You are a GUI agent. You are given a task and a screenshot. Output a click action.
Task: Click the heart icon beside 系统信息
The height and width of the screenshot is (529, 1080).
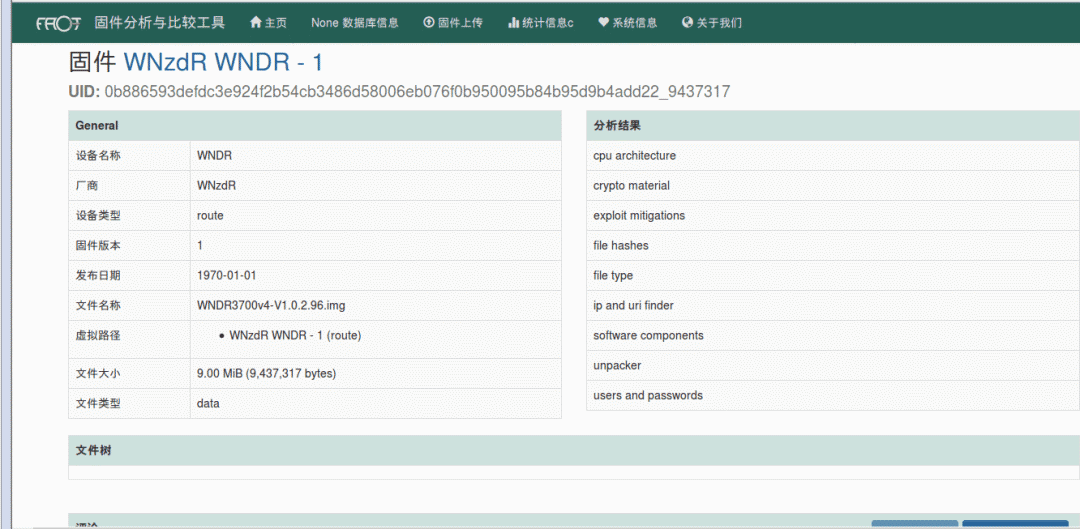click(x=603, y=23)
